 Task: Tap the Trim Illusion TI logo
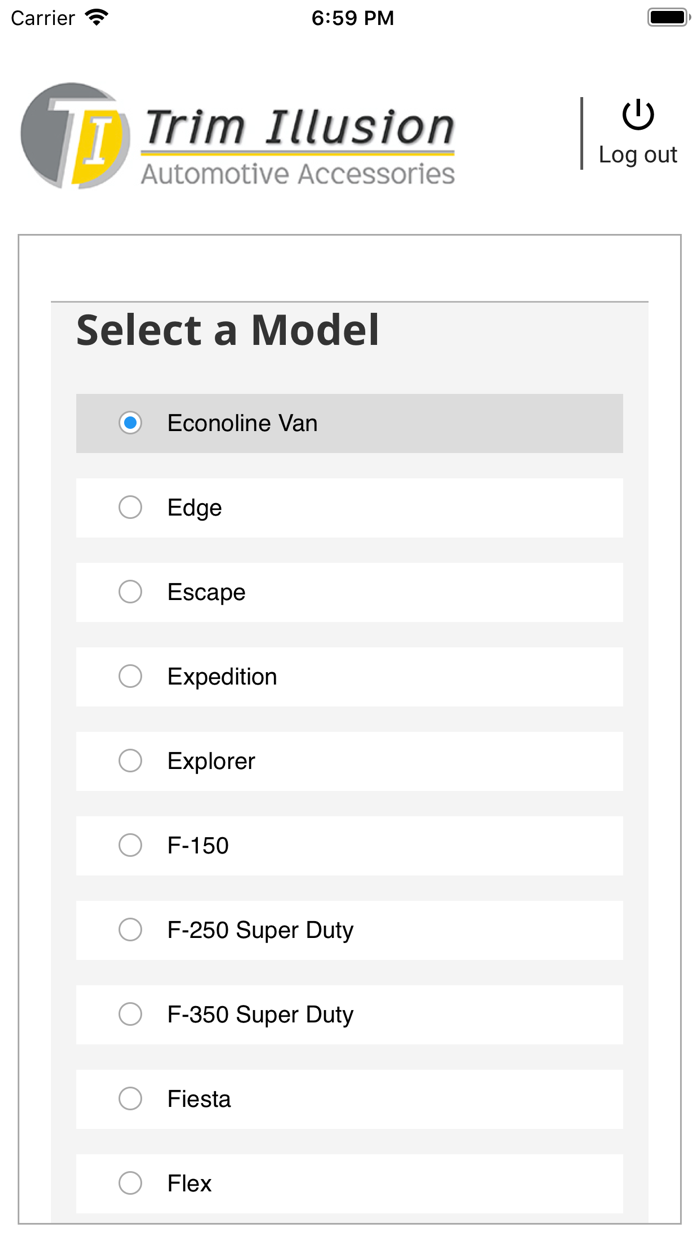tap(75, 136)
